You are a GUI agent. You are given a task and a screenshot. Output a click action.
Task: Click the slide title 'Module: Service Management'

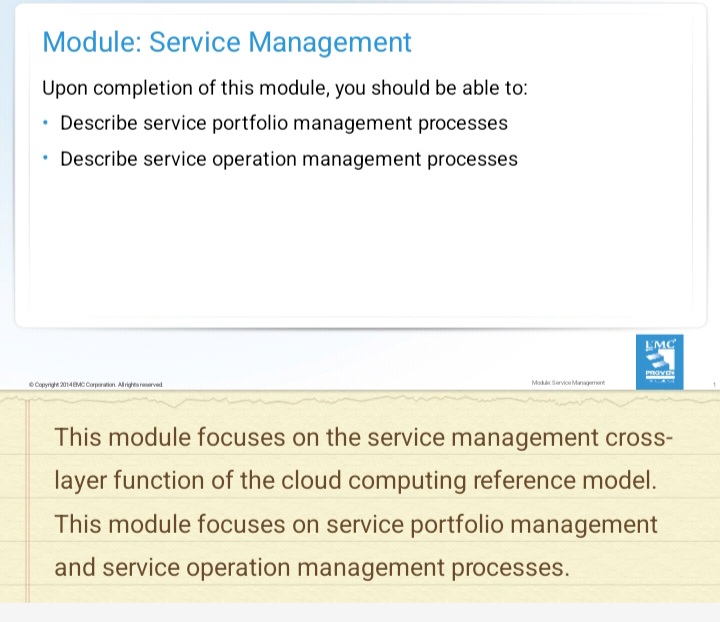[227, 42]
